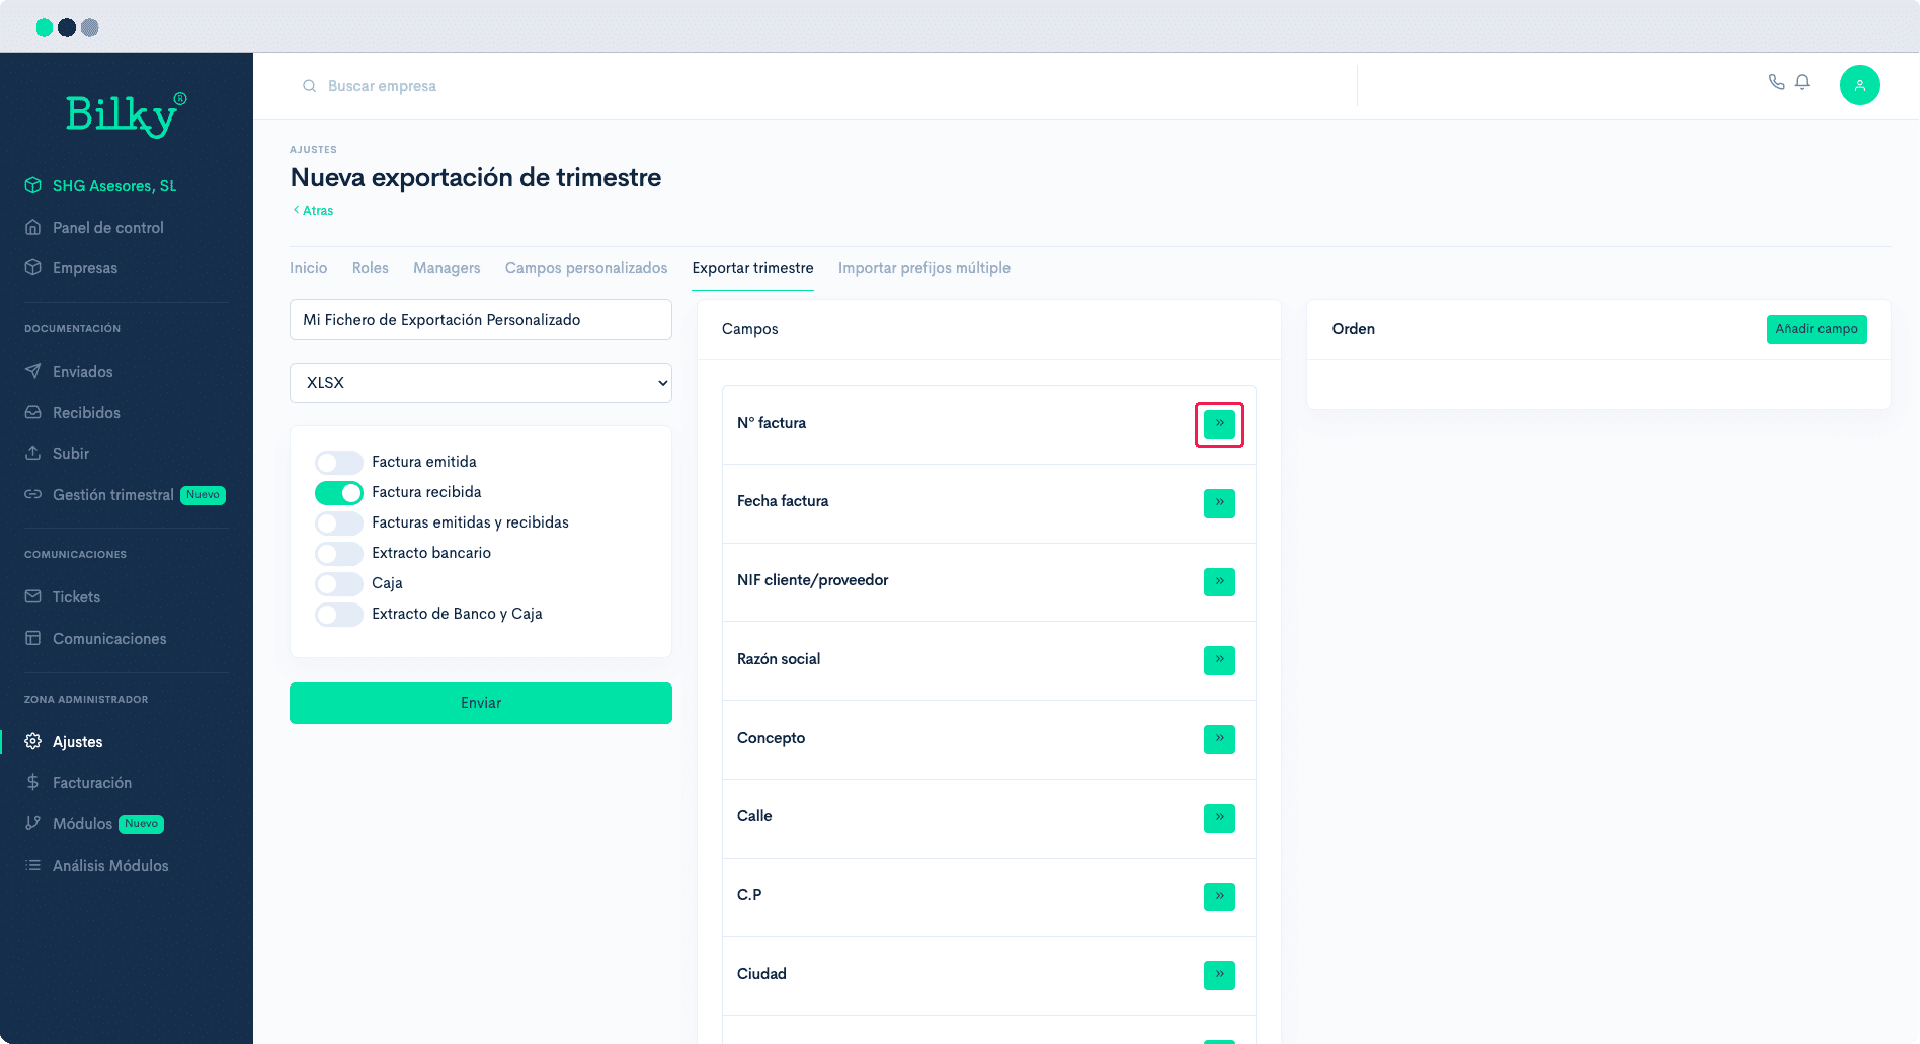The width and height of the screenshot is (1920, 1044).
Task: Click the Facturación dollar icon
Action: (33, 782)
